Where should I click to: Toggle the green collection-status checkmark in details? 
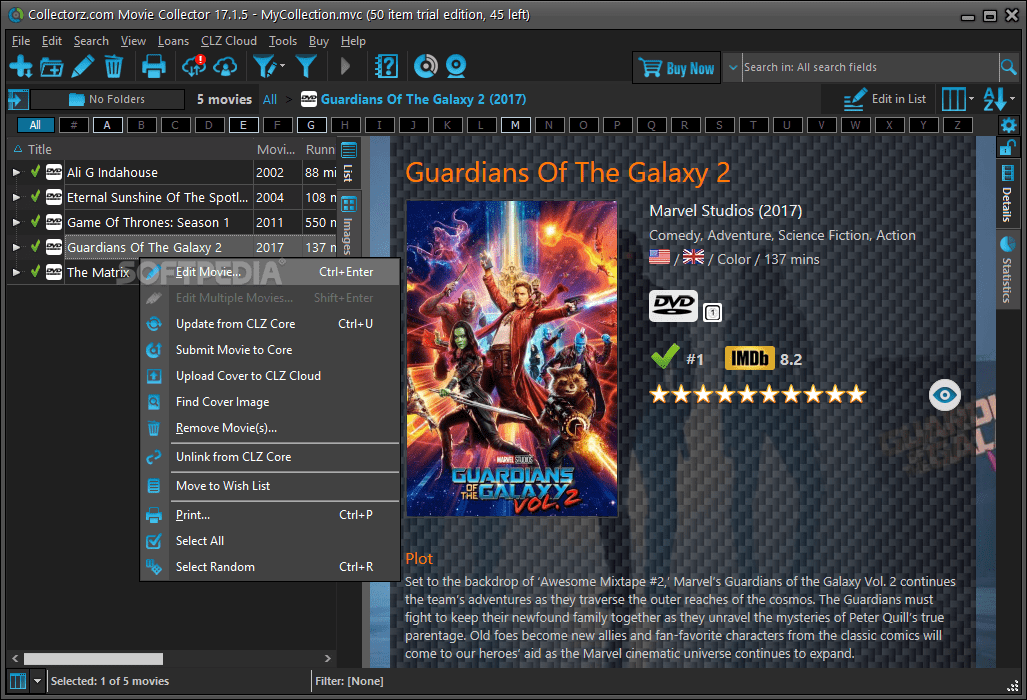pos(665,356)
